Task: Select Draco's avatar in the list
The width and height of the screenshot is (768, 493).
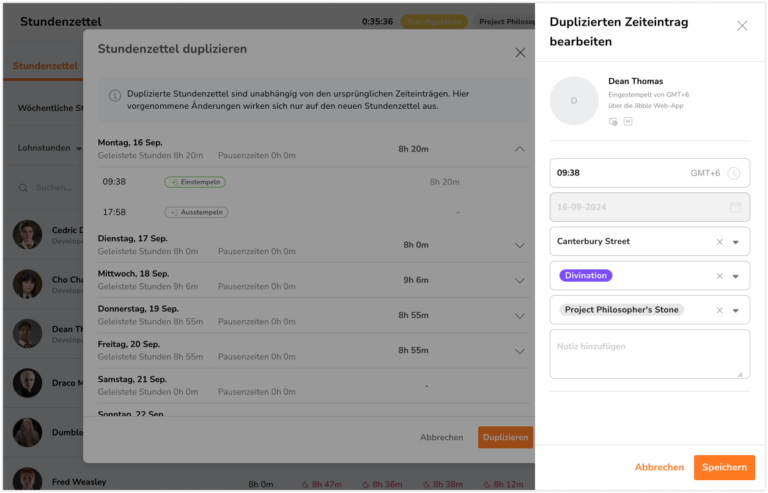Action: (x=27, y=383)
